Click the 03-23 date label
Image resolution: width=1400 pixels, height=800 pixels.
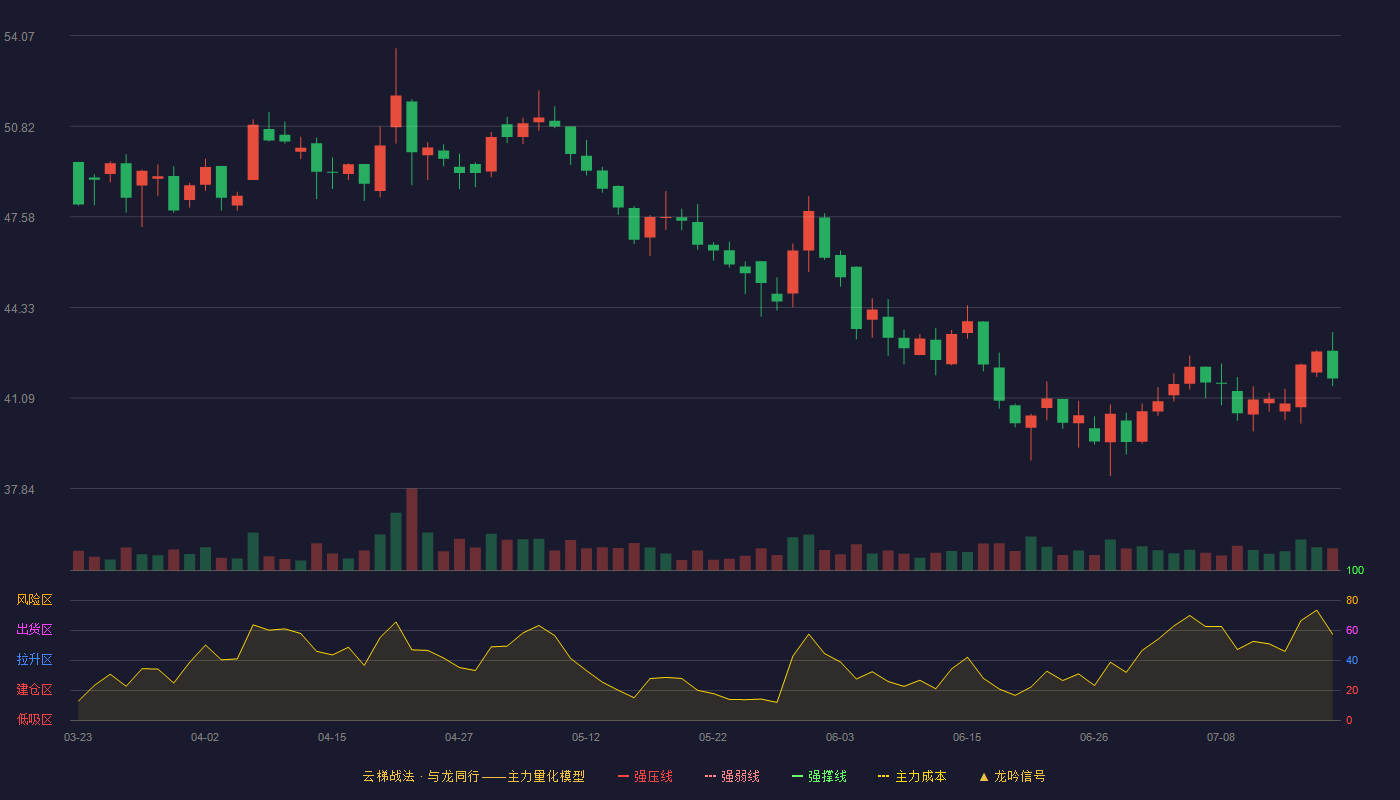click(x=78, y=737)
